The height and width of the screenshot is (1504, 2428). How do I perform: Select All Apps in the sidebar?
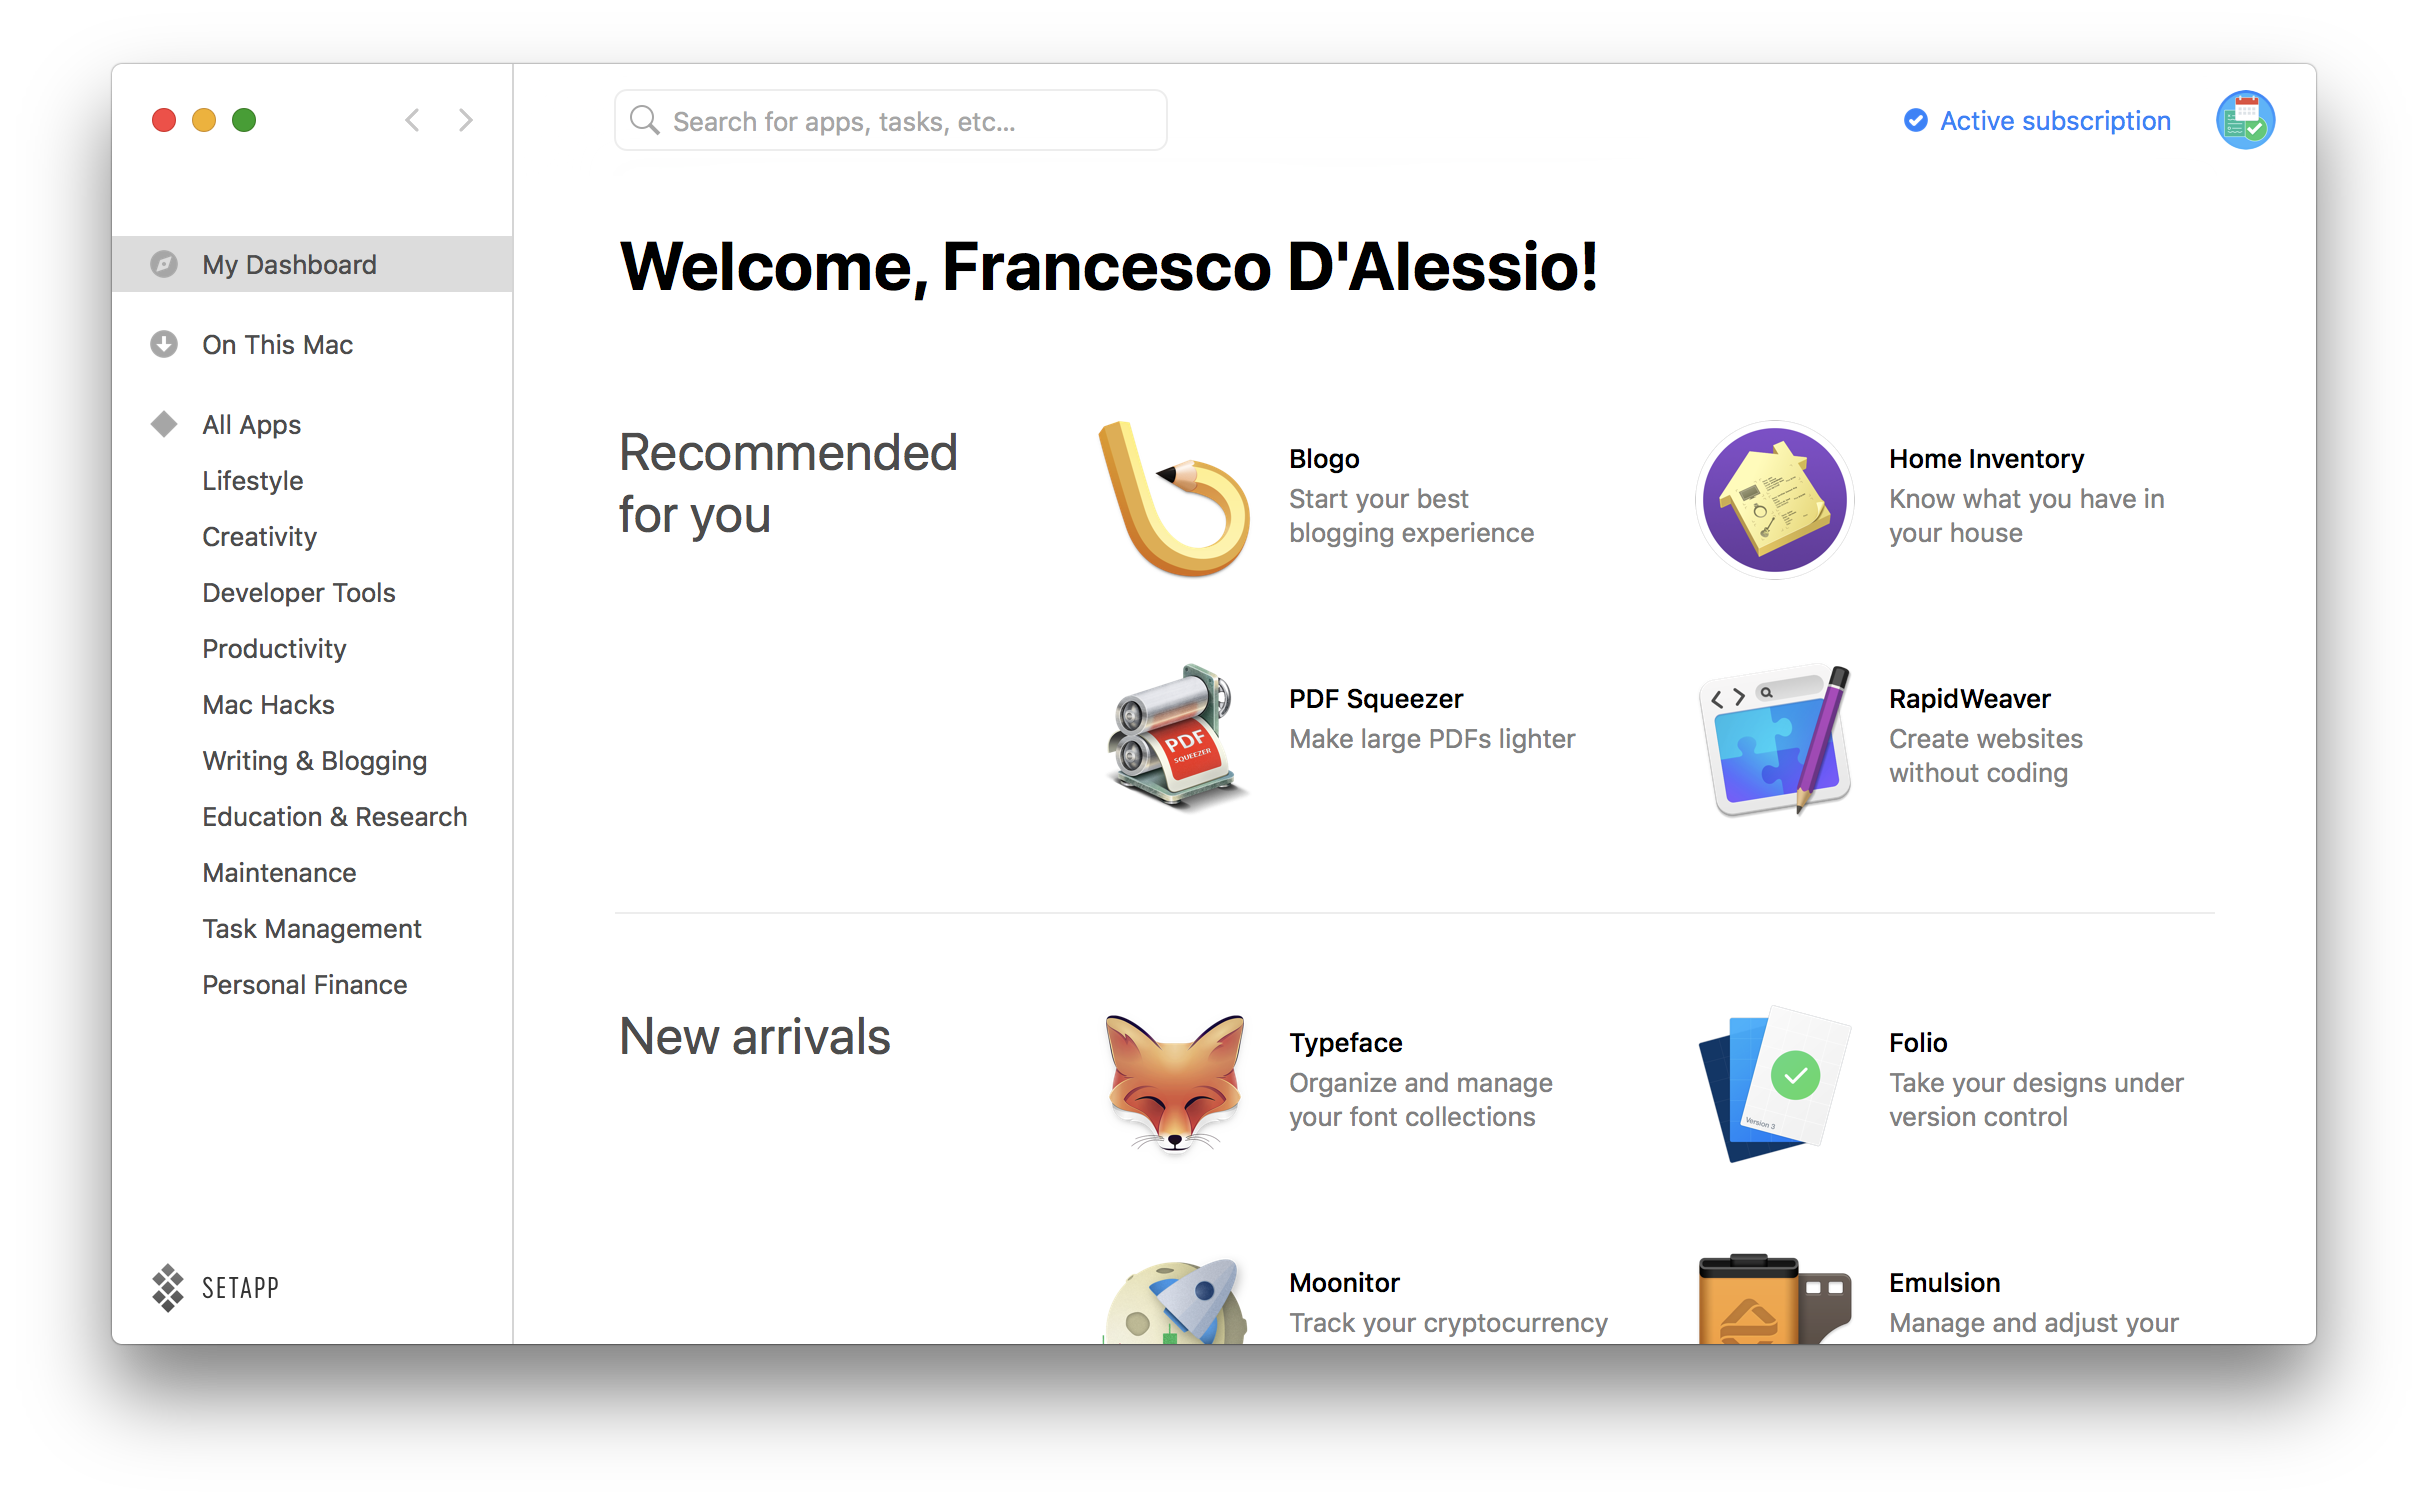[x=312, y=424]
